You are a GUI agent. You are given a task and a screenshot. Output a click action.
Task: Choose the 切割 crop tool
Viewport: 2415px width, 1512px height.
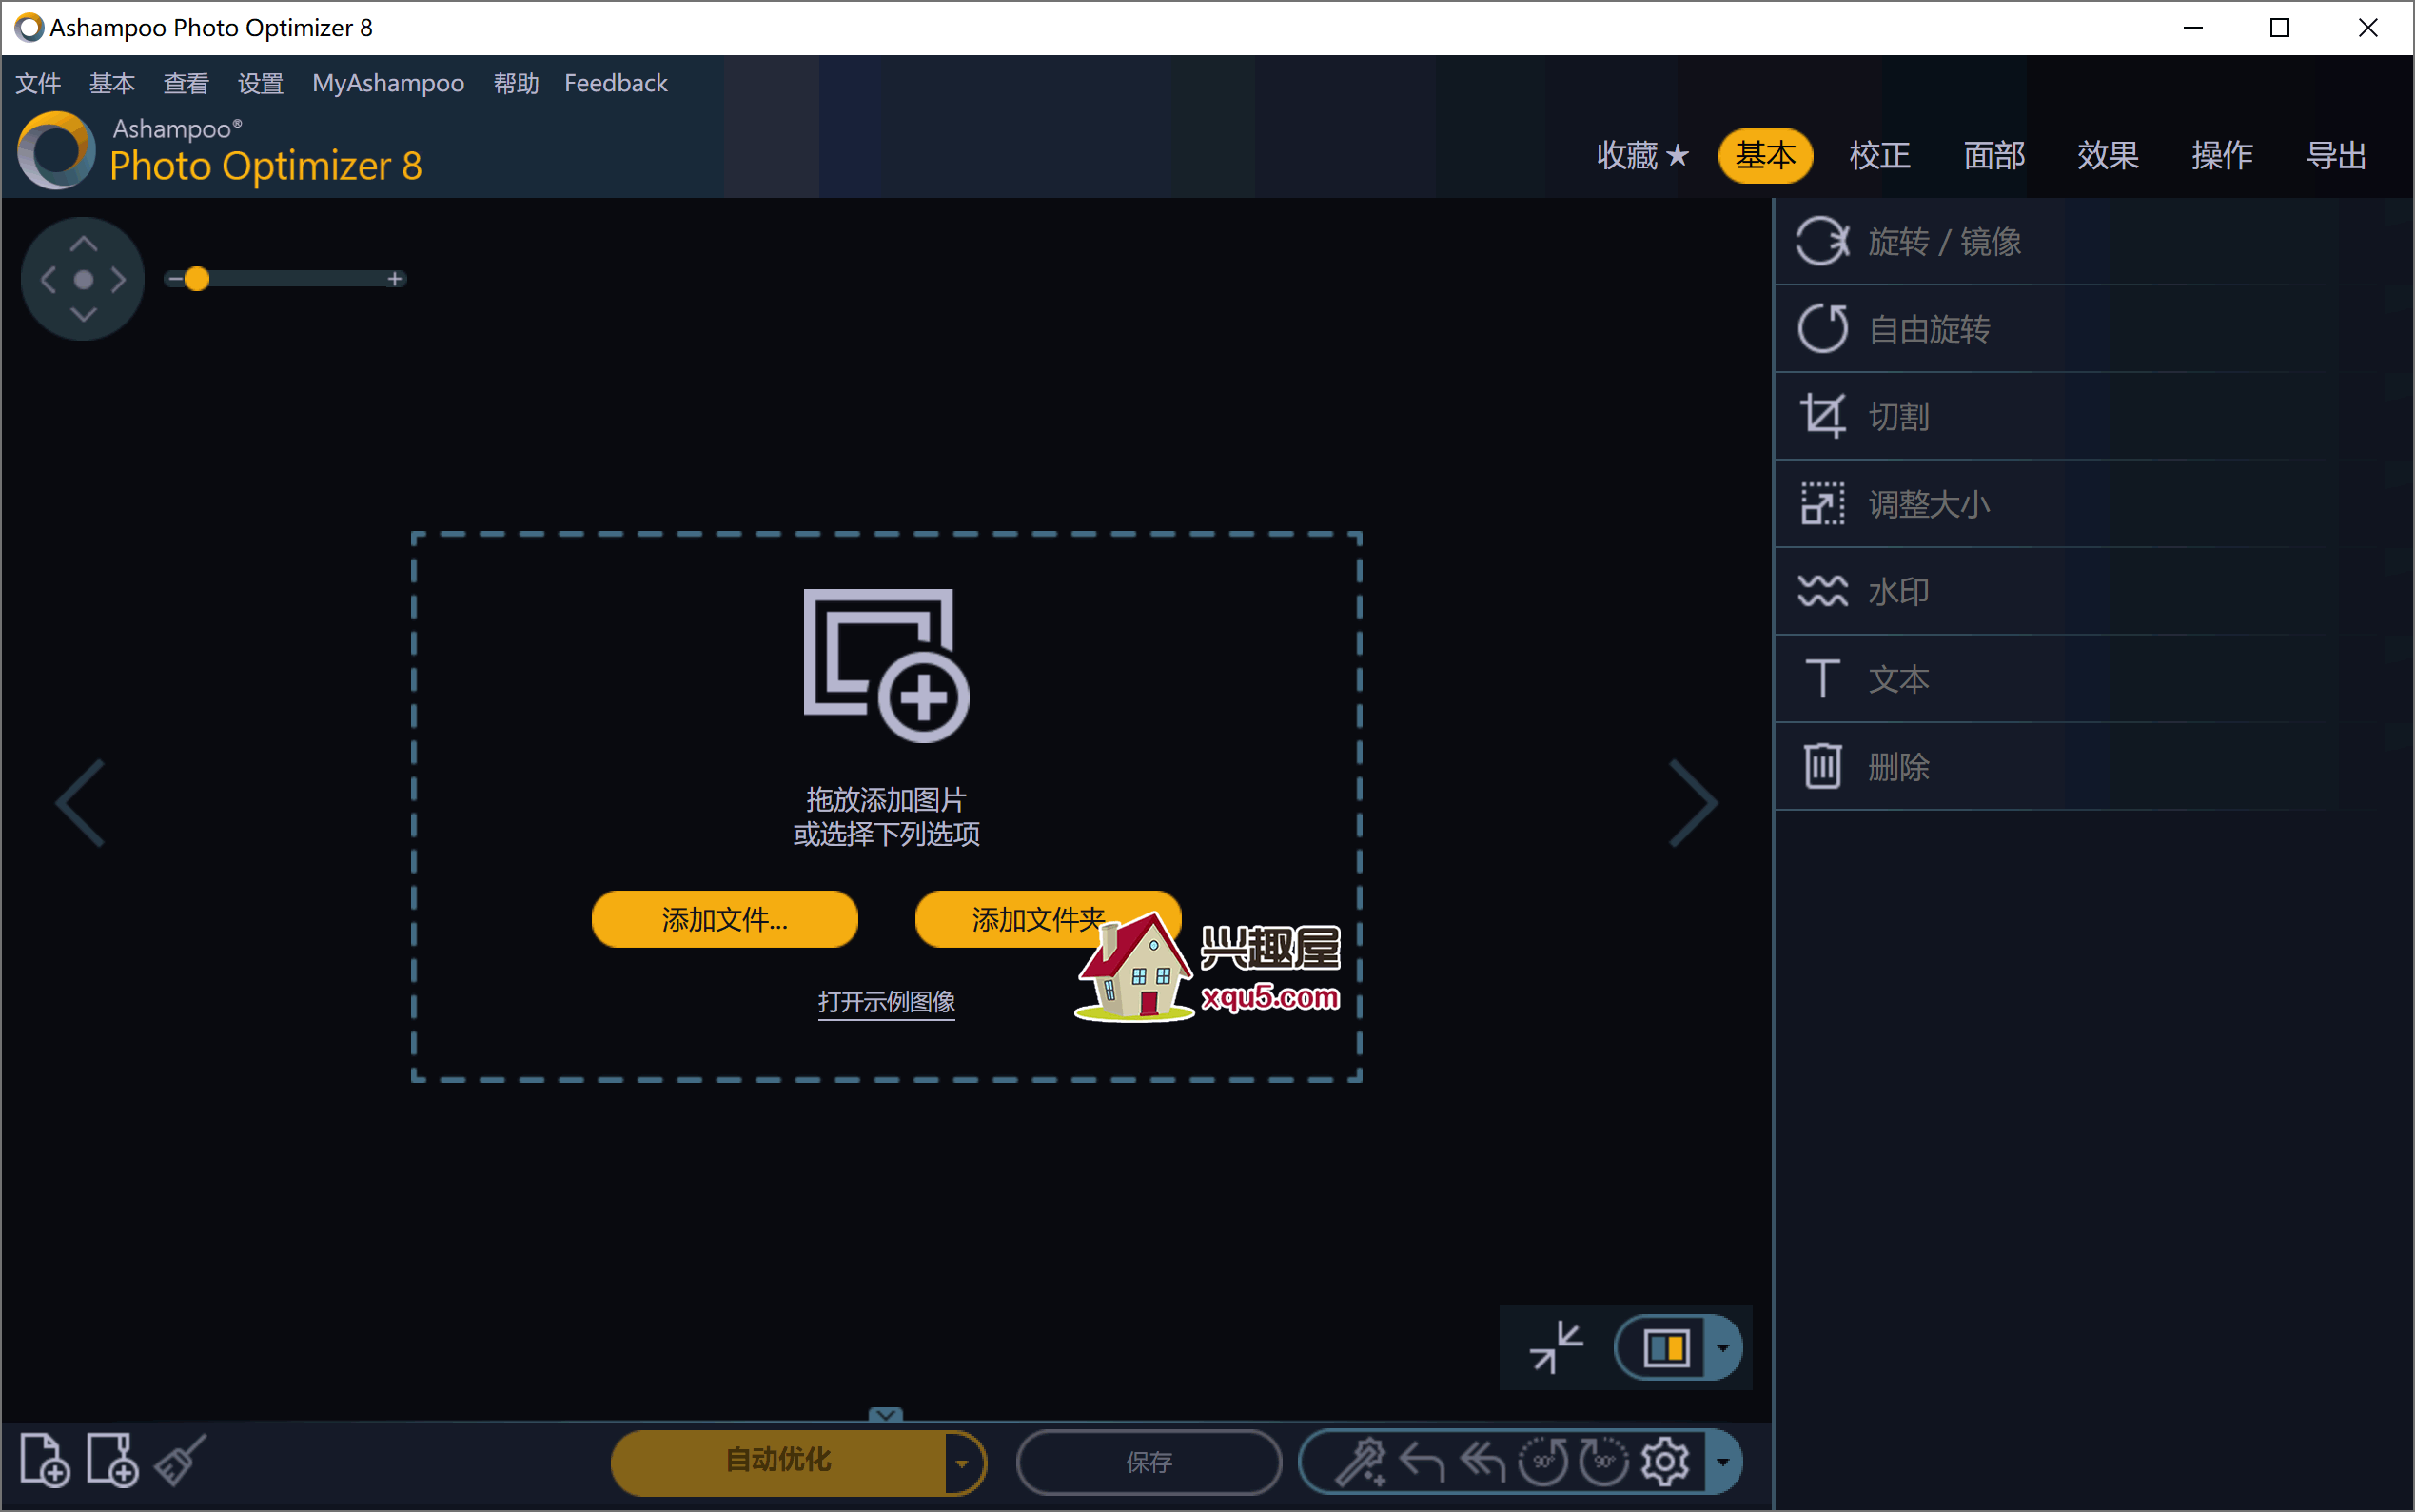click(2093, 416)
